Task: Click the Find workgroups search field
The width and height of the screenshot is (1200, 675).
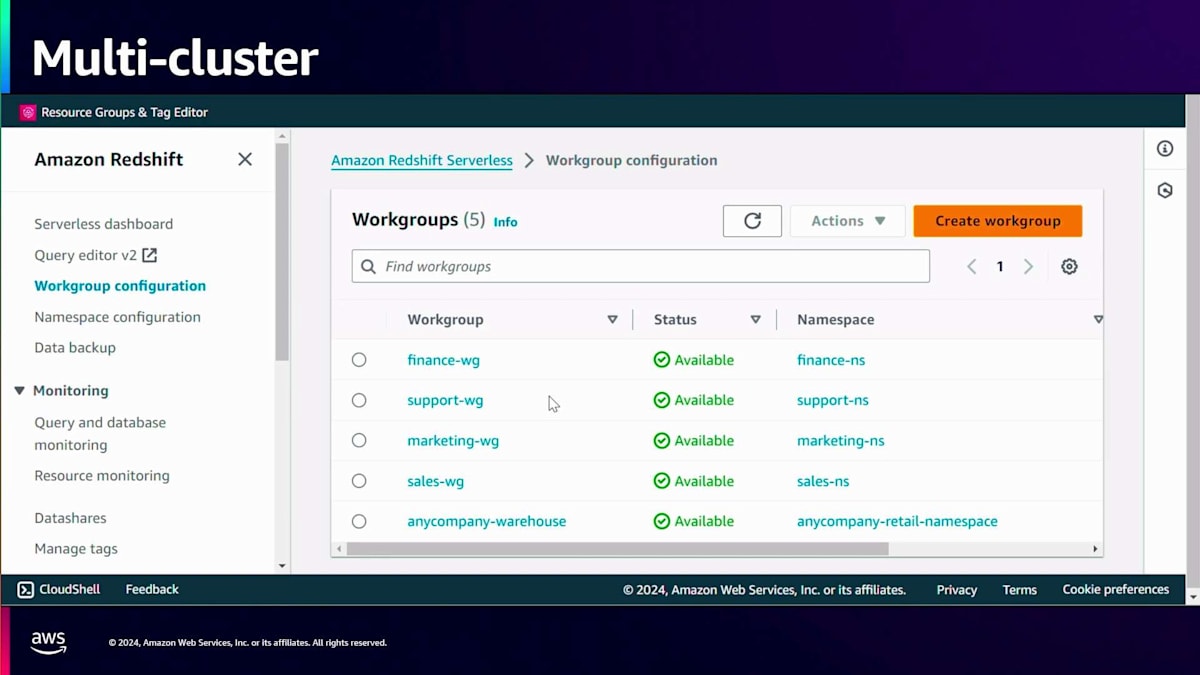Action: (641, 267)
